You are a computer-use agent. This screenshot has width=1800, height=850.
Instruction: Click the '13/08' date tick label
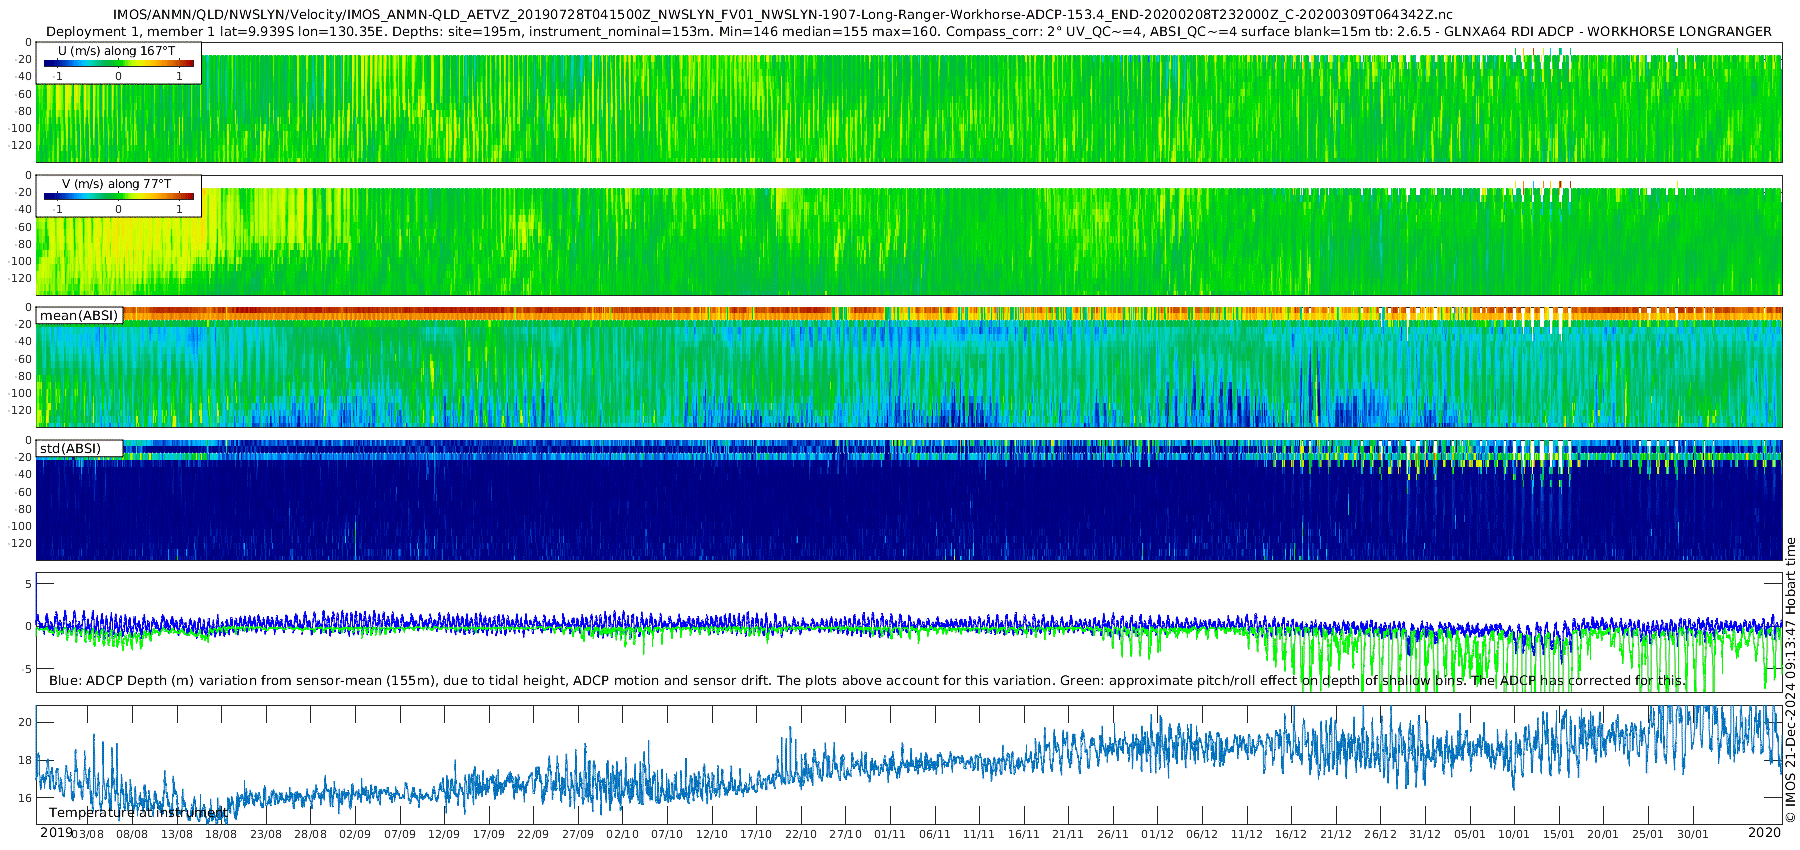pos(177,834)
